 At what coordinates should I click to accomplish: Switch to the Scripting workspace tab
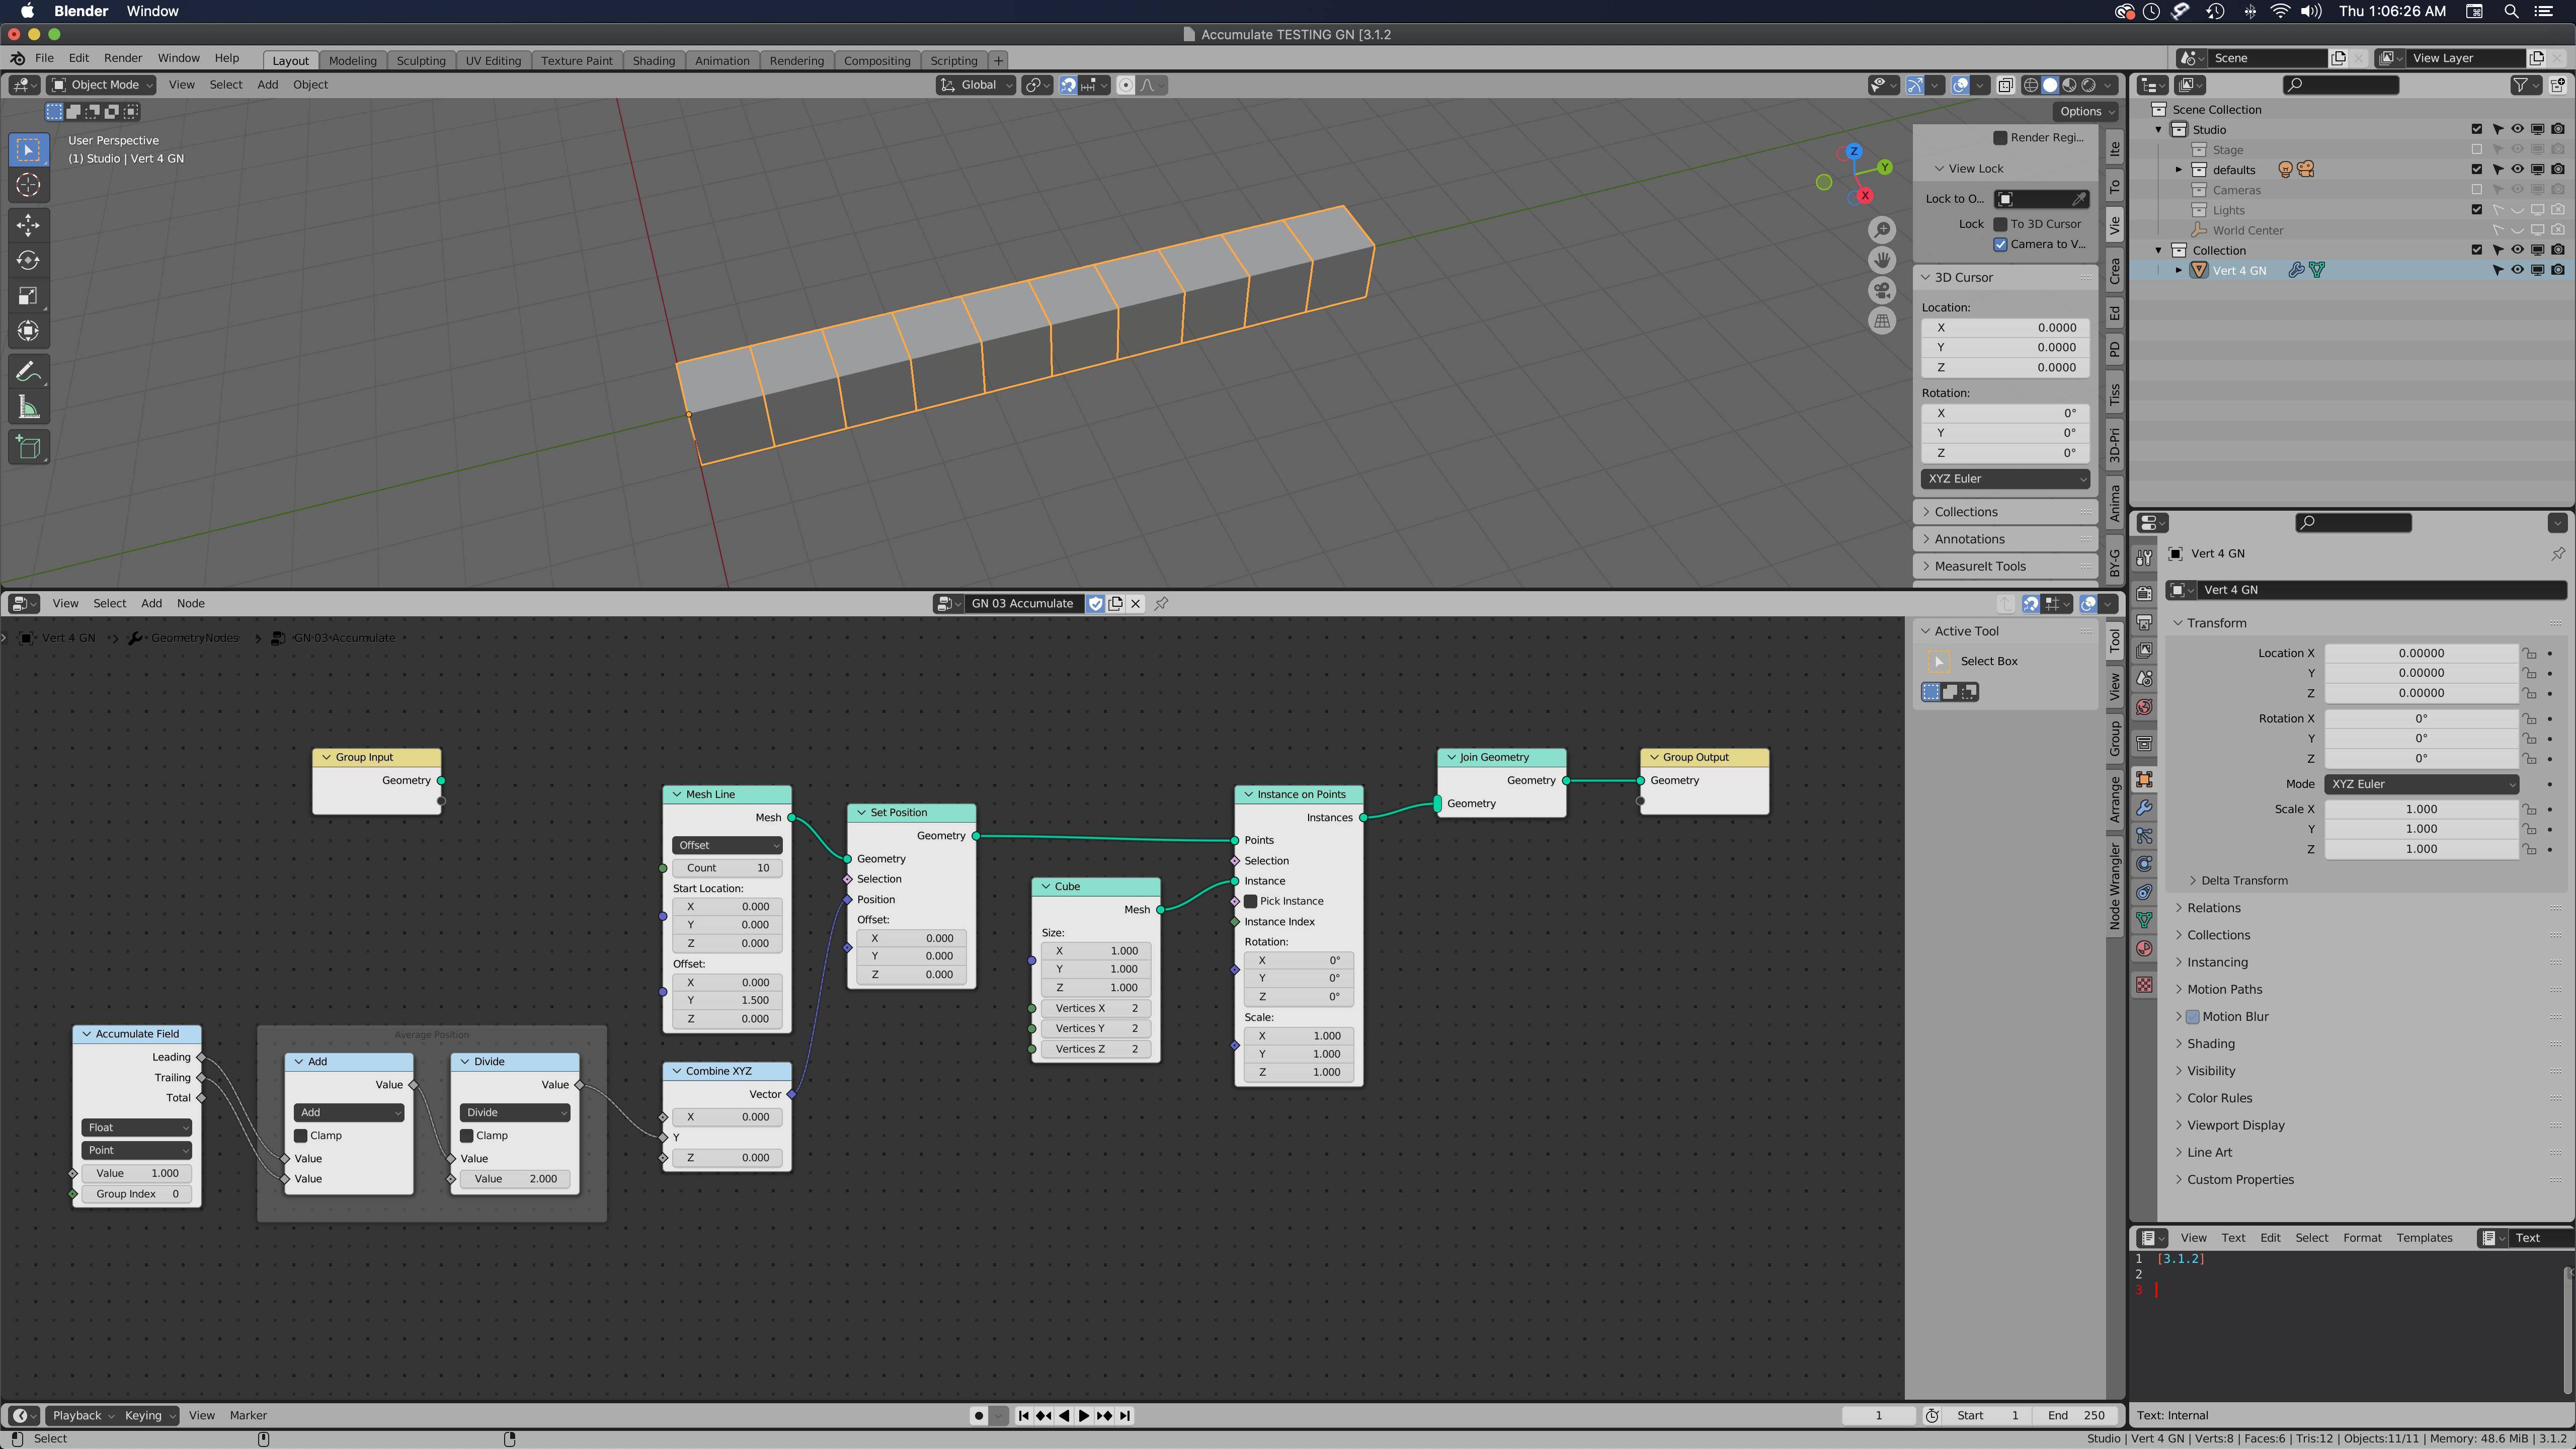(953, 60)
